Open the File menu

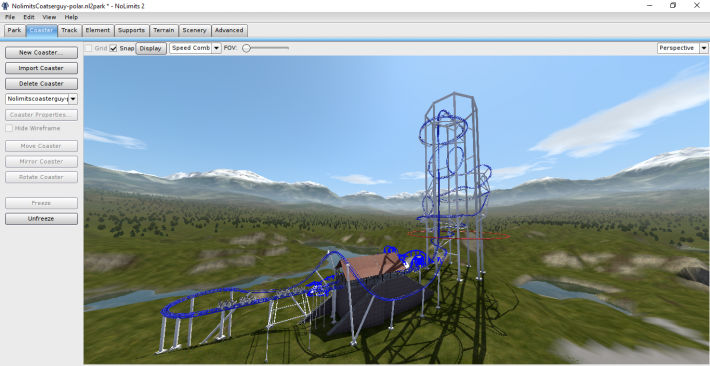click(x=10, y=17)
